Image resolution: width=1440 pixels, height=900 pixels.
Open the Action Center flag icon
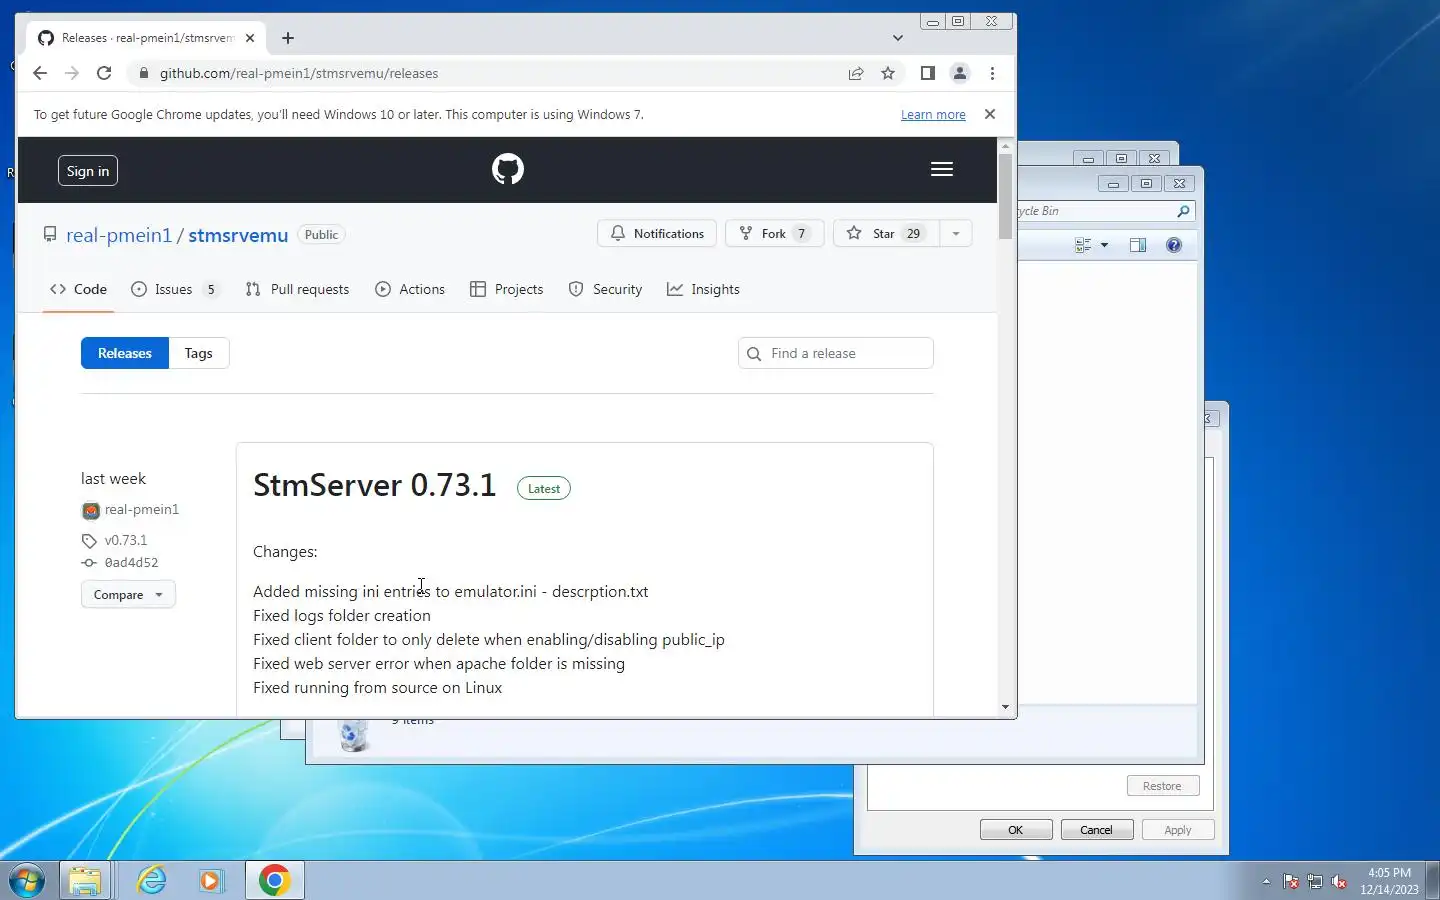pyautogui.click(x=1291, y=881)
